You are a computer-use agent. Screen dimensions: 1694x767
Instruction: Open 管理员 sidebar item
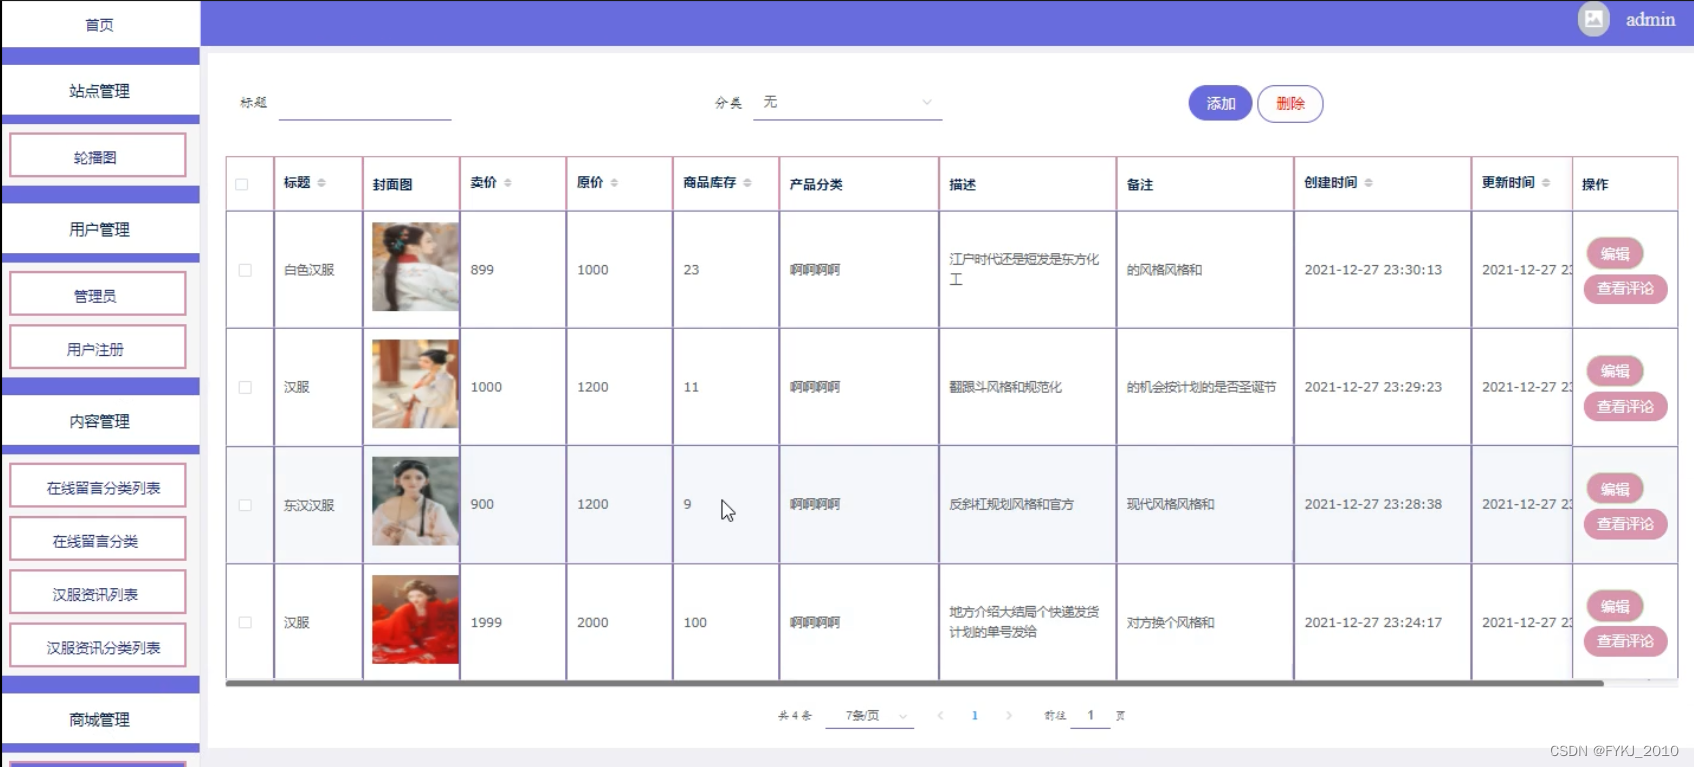[x=98, y=295]
